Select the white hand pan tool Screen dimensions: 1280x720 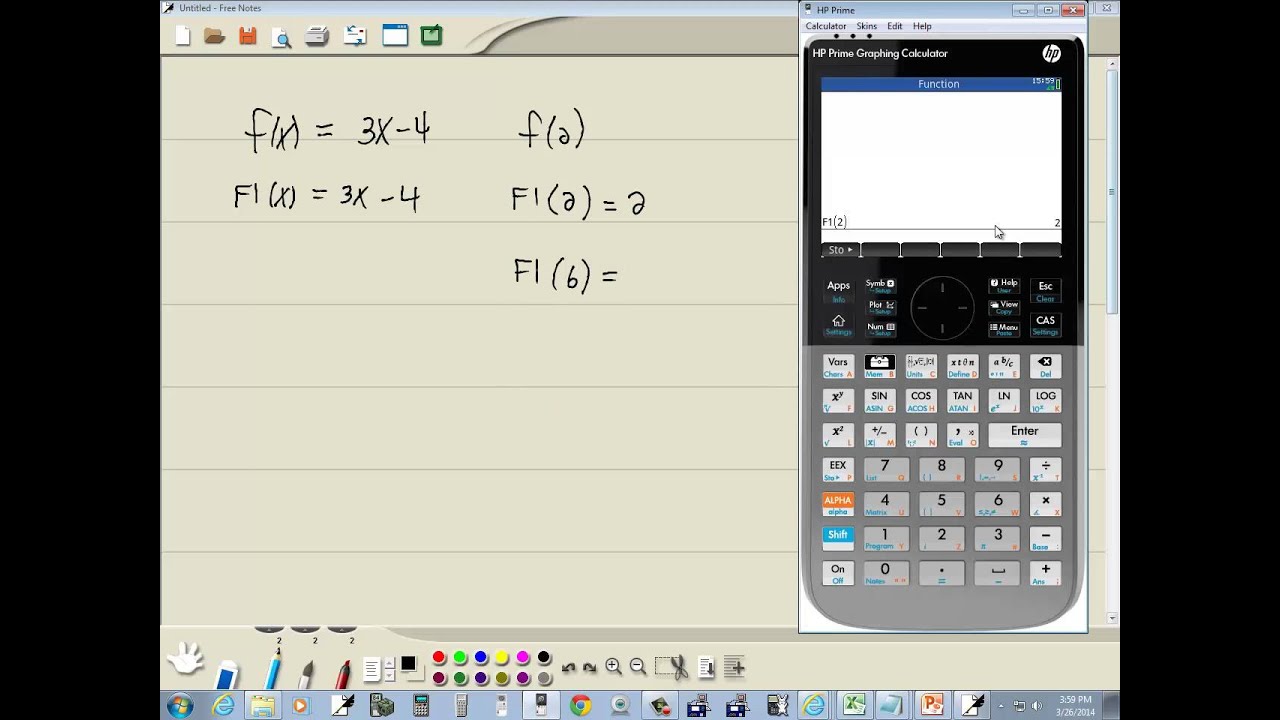pos(185,660)
